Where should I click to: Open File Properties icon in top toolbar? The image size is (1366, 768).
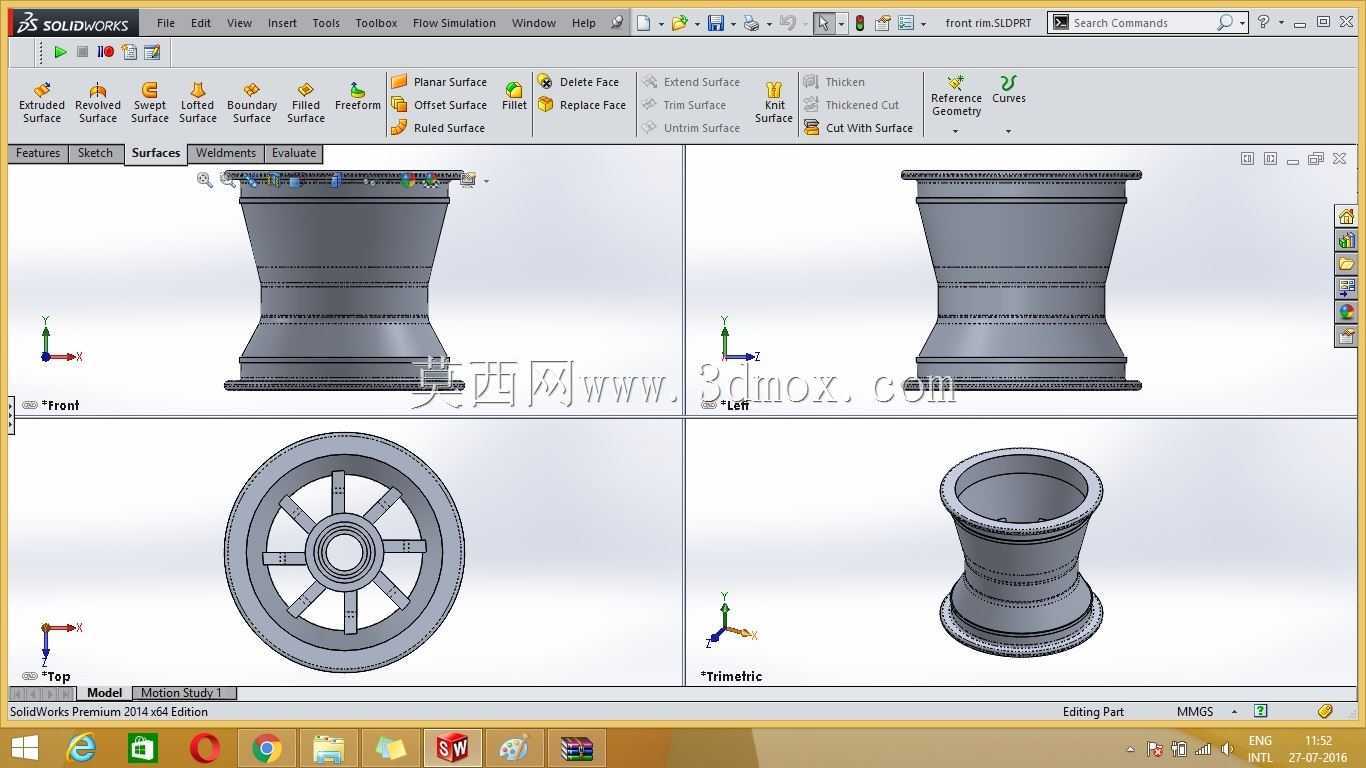click(883, 23)
